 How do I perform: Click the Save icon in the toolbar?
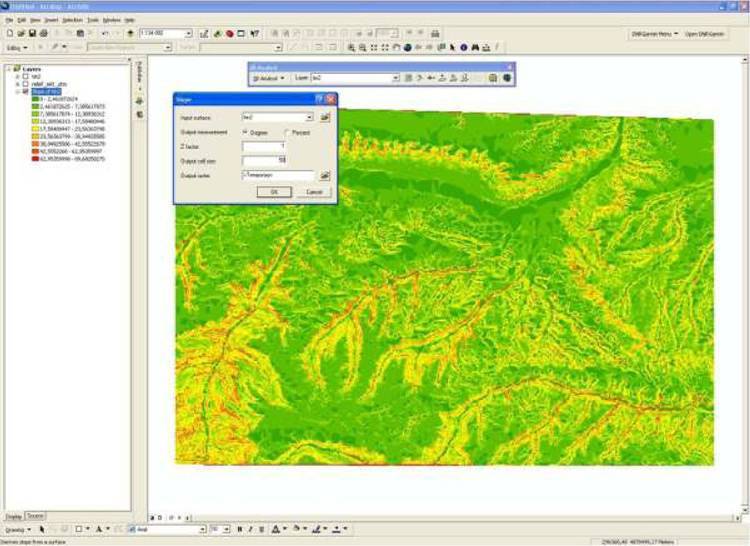33,33
